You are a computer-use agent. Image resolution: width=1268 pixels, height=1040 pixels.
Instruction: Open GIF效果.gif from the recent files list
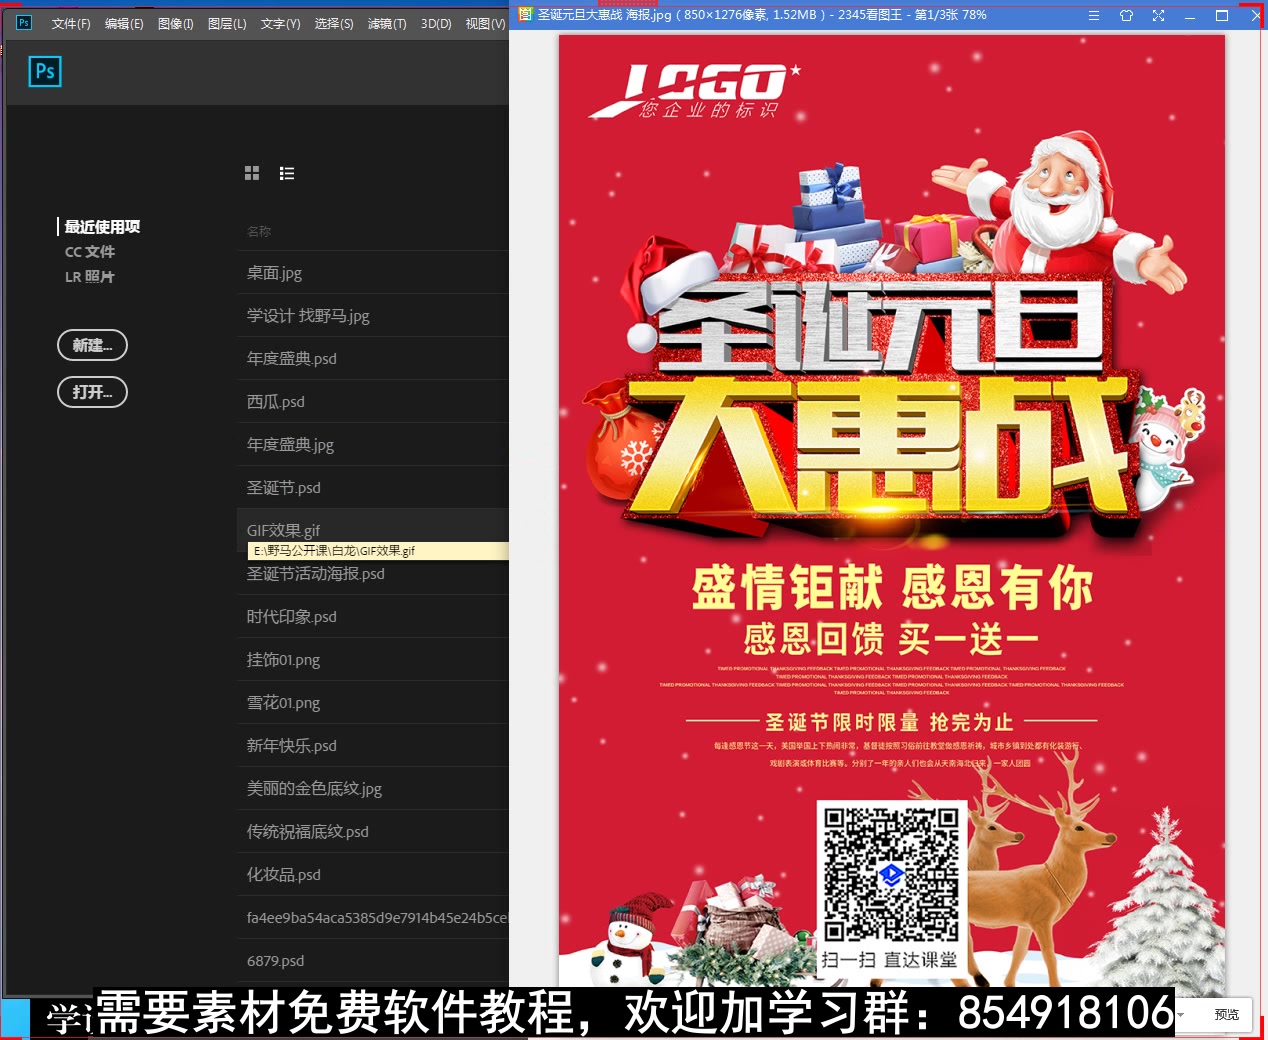tap(283, 530)
